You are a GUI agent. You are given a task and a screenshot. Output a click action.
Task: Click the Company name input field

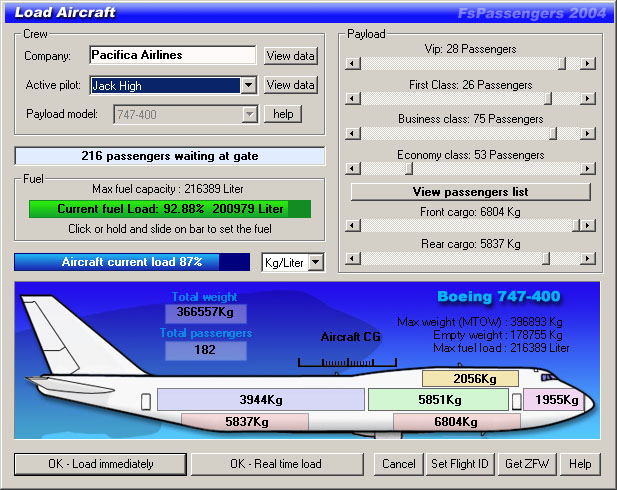[173, 55]
